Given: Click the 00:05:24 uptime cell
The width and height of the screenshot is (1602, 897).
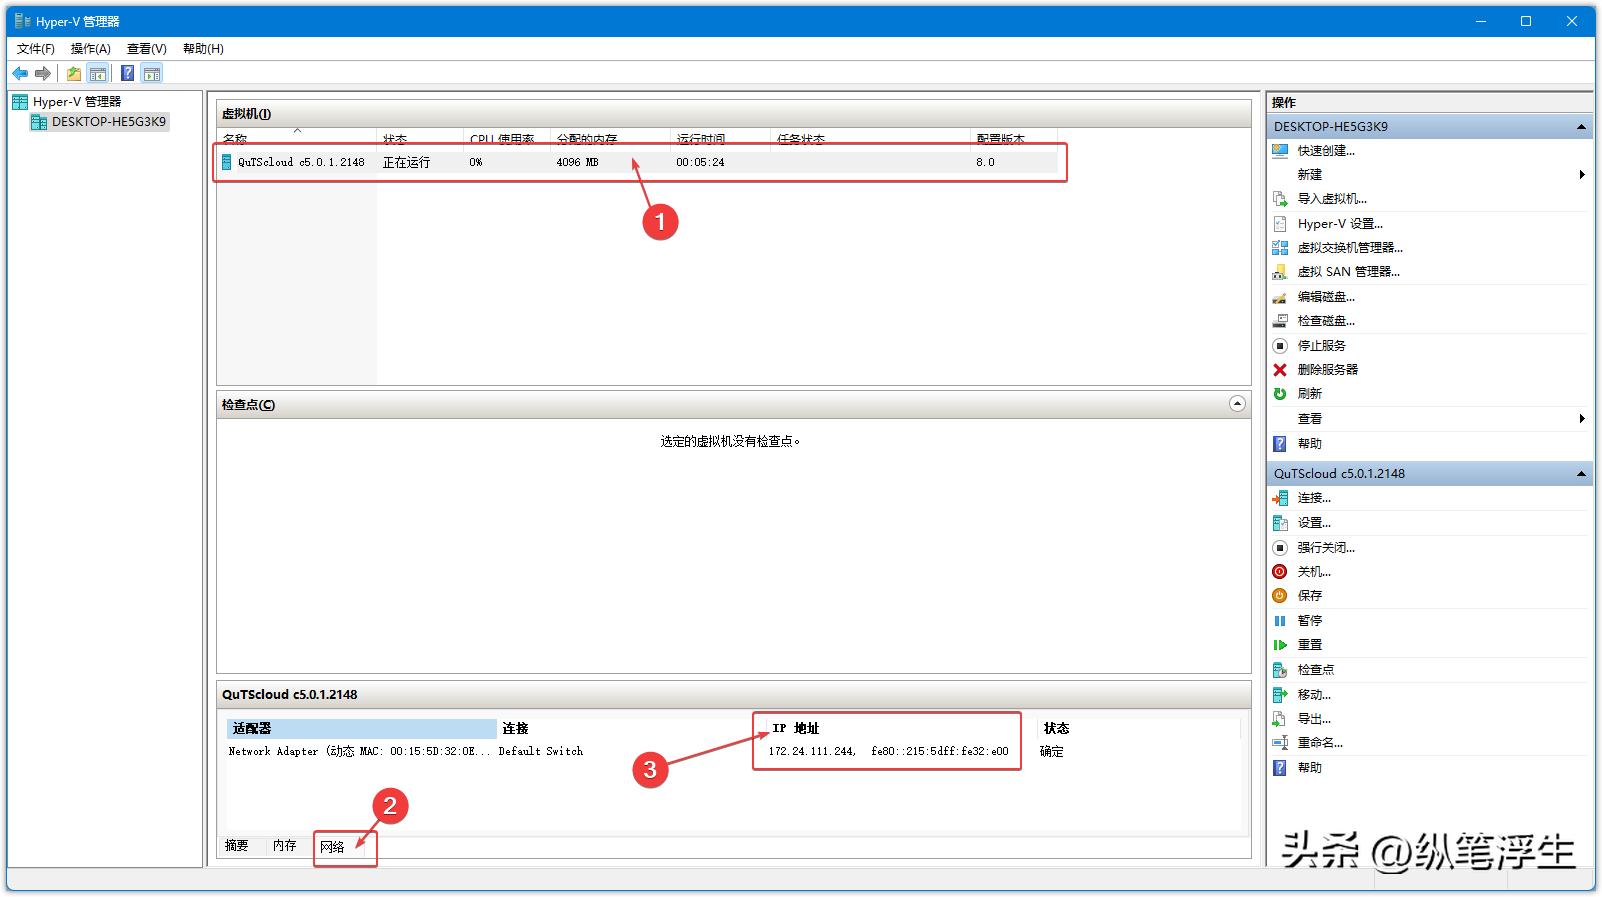Looking at the screenshot, I should click(x=700, y=162).
